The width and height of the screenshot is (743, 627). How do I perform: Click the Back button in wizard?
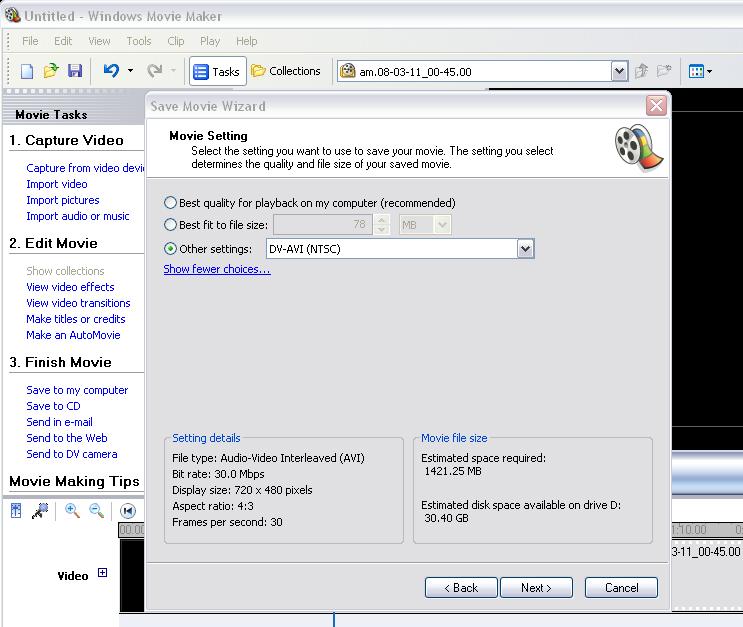[x=461, y=588]
